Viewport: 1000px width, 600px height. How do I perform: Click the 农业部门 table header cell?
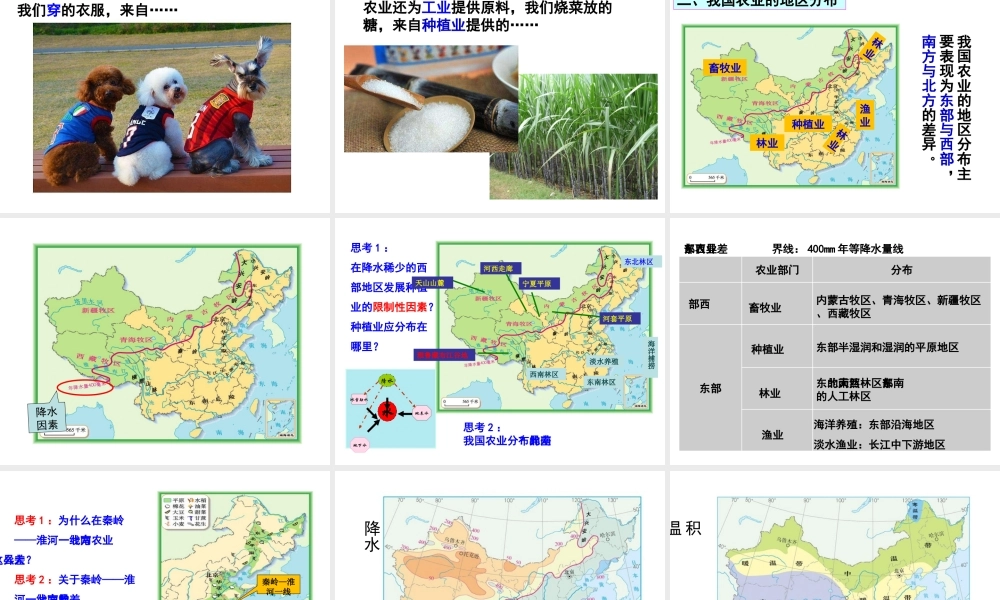click(x=777, y=270)
